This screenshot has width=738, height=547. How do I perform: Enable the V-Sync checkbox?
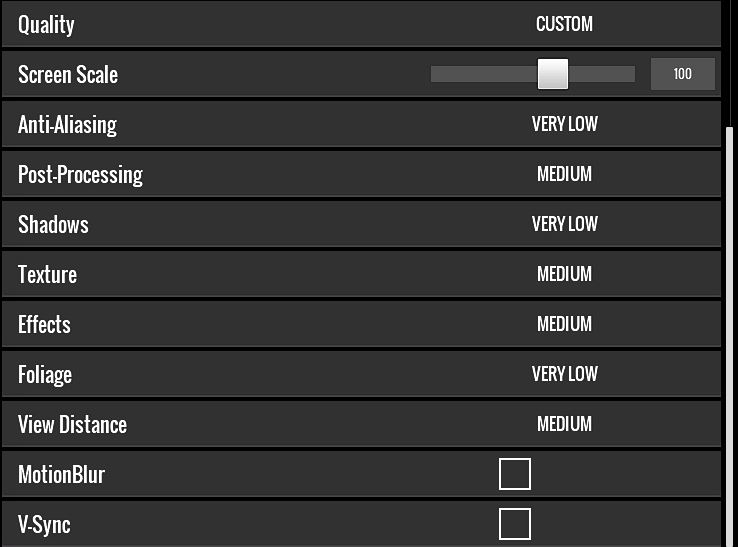click(514, 524)
